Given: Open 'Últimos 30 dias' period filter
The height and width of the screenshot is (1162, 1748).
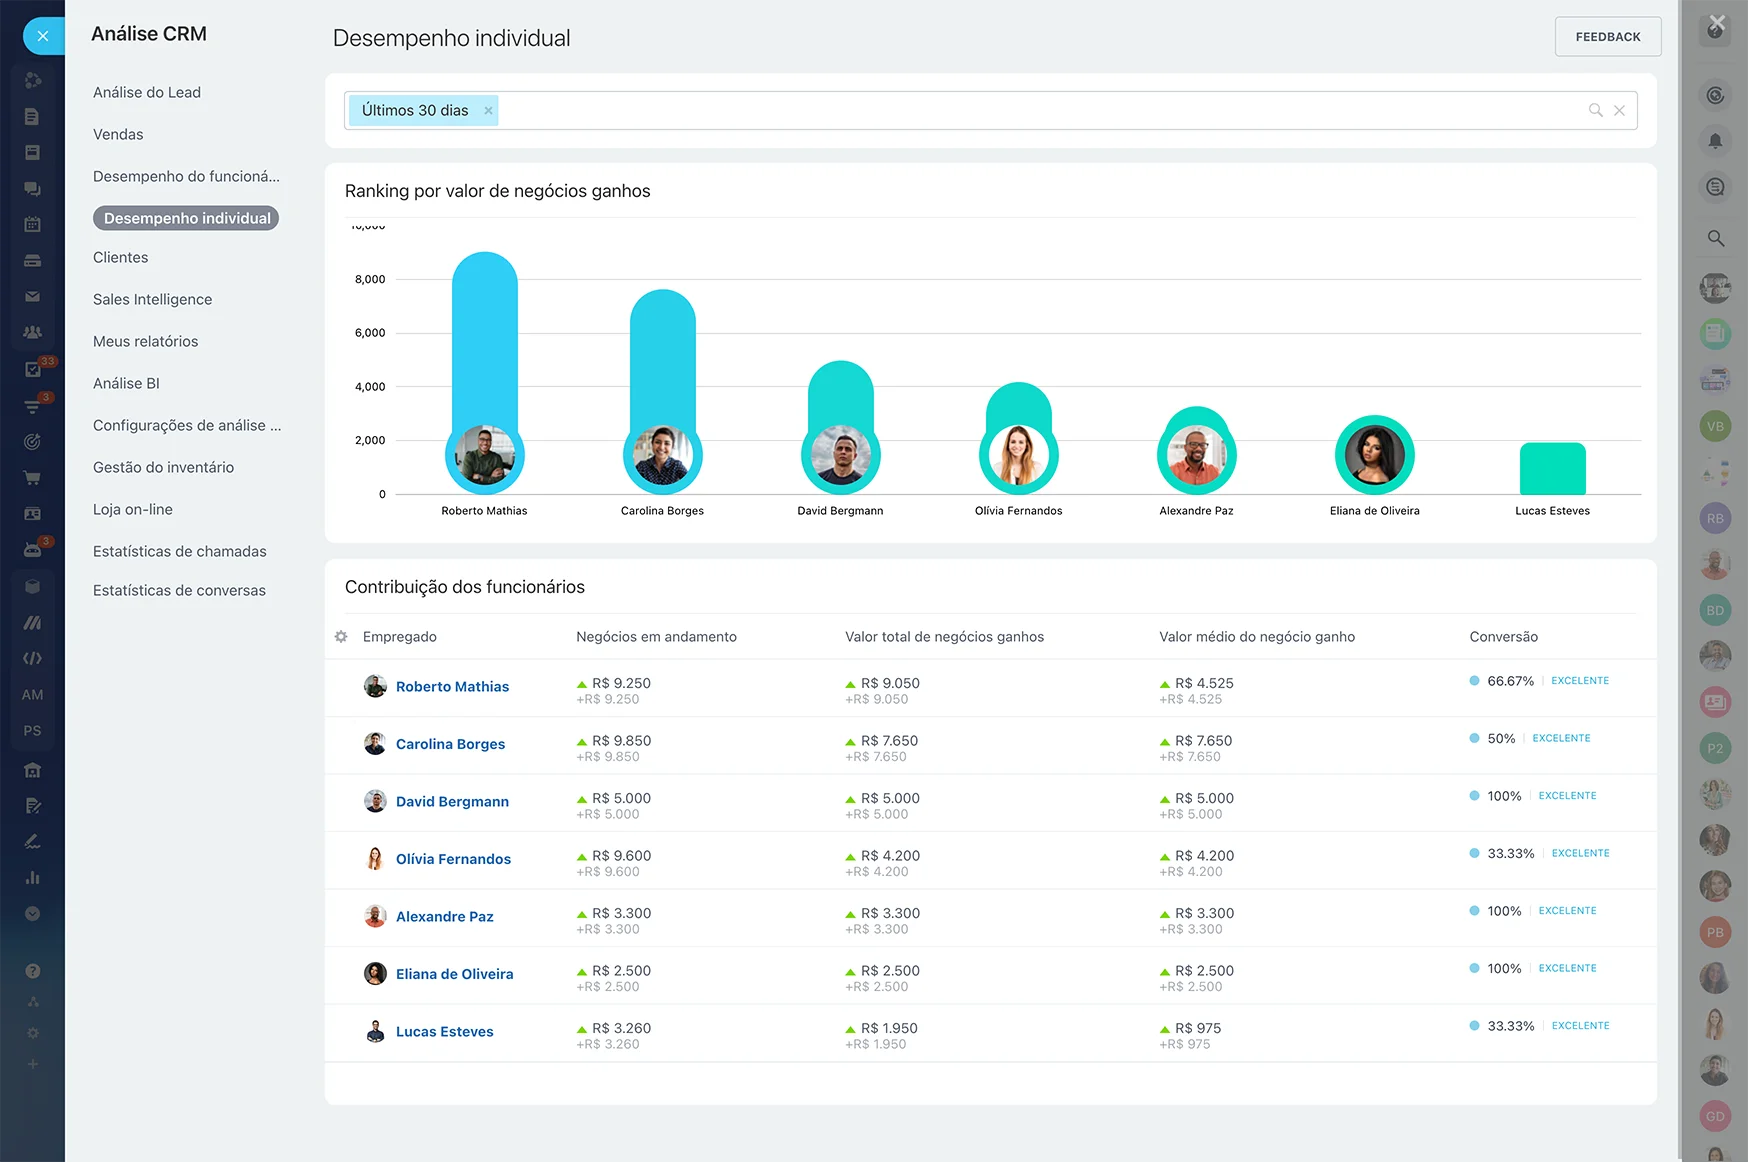Looking at the screenshot, I should (x=415, y=111).
